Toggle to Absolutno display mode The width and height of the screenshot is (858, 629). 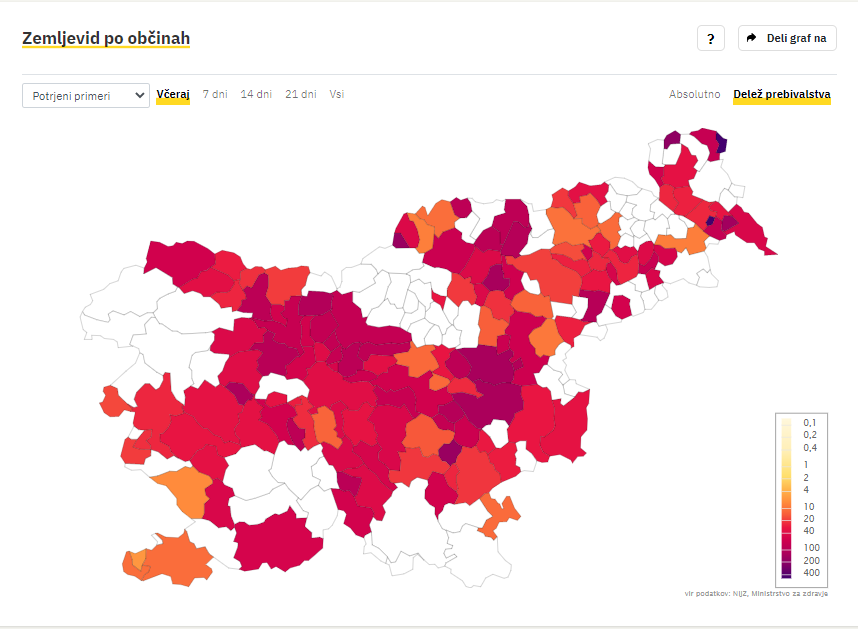pos(694,94)
